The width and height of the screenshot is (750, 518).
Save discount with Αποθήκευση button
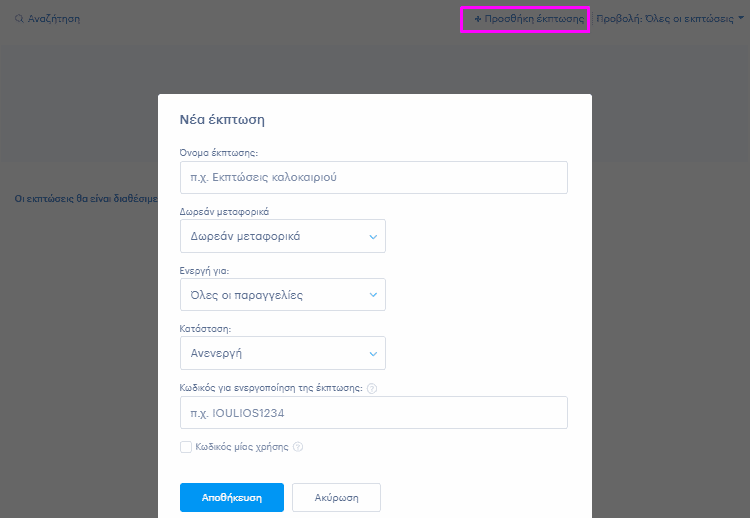pyautogui.click(x=232, y=497)
